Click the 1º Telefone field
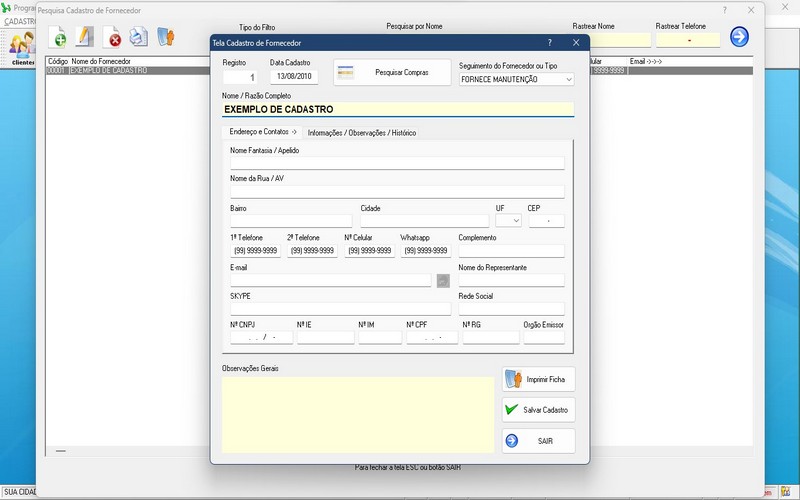 [x=255, y=251]
